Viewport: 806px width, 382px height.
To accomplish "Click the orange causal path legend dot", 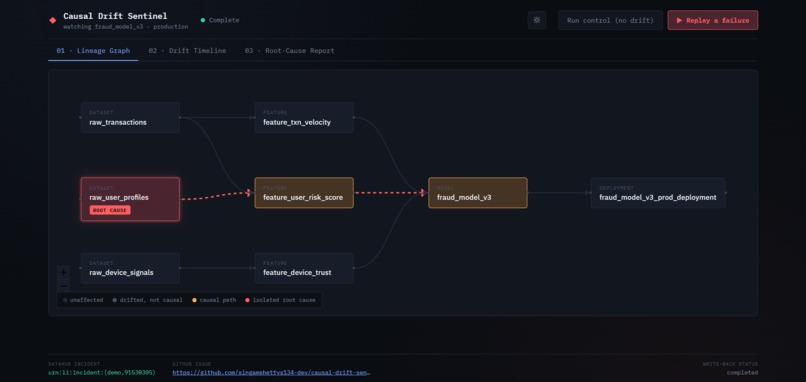I will [x=194, y=300].
